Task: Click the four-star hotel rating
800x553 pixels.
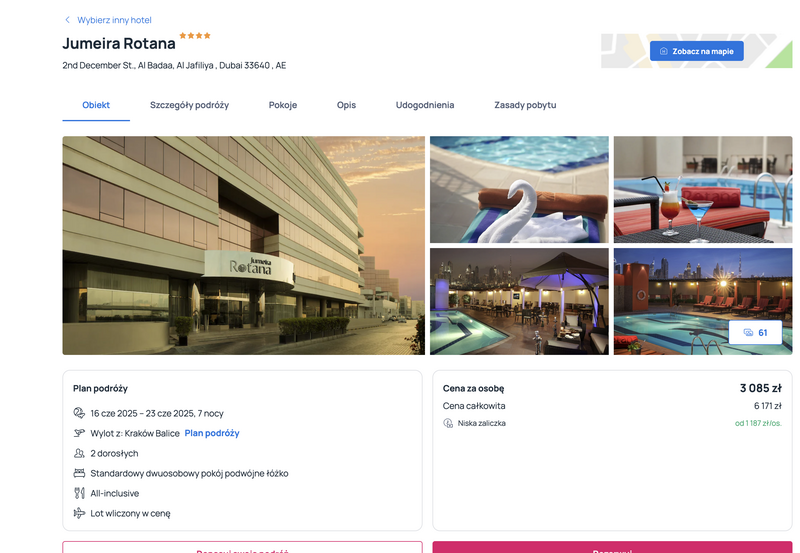Action: point(195,36)
